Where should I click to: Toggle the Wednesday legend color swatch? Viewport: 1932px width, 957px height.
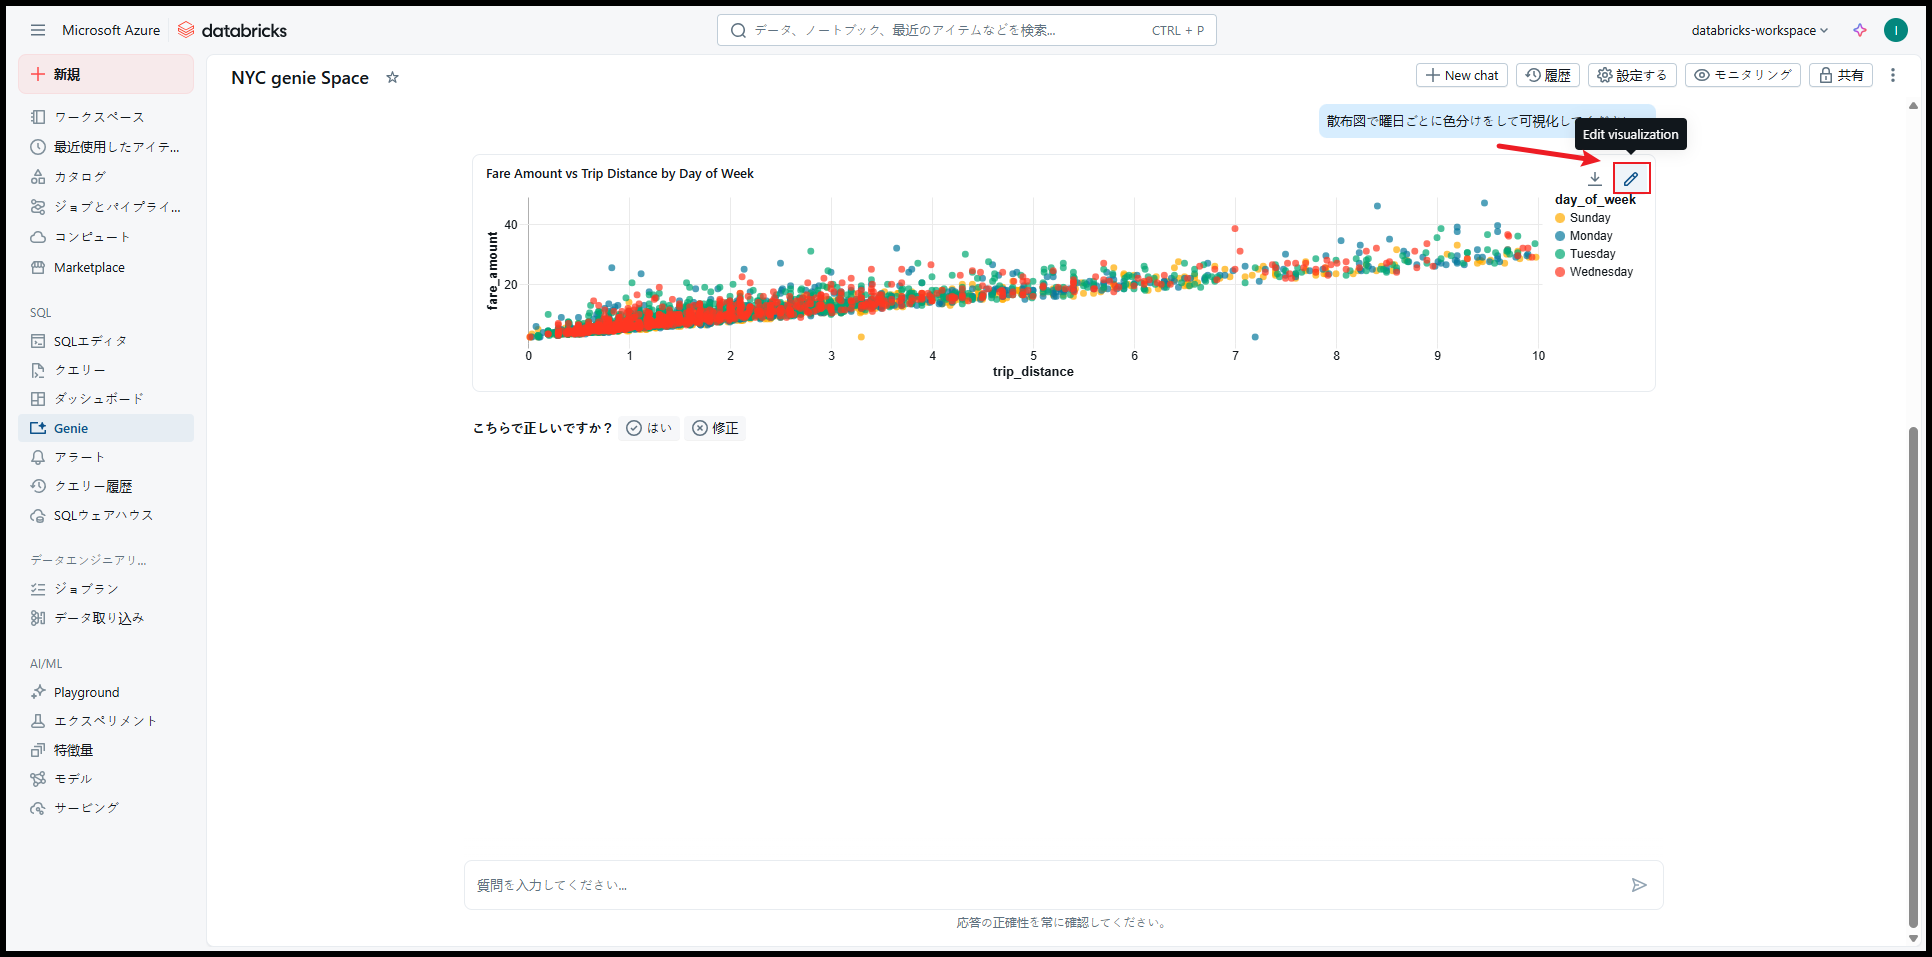tap(1560, 272)
